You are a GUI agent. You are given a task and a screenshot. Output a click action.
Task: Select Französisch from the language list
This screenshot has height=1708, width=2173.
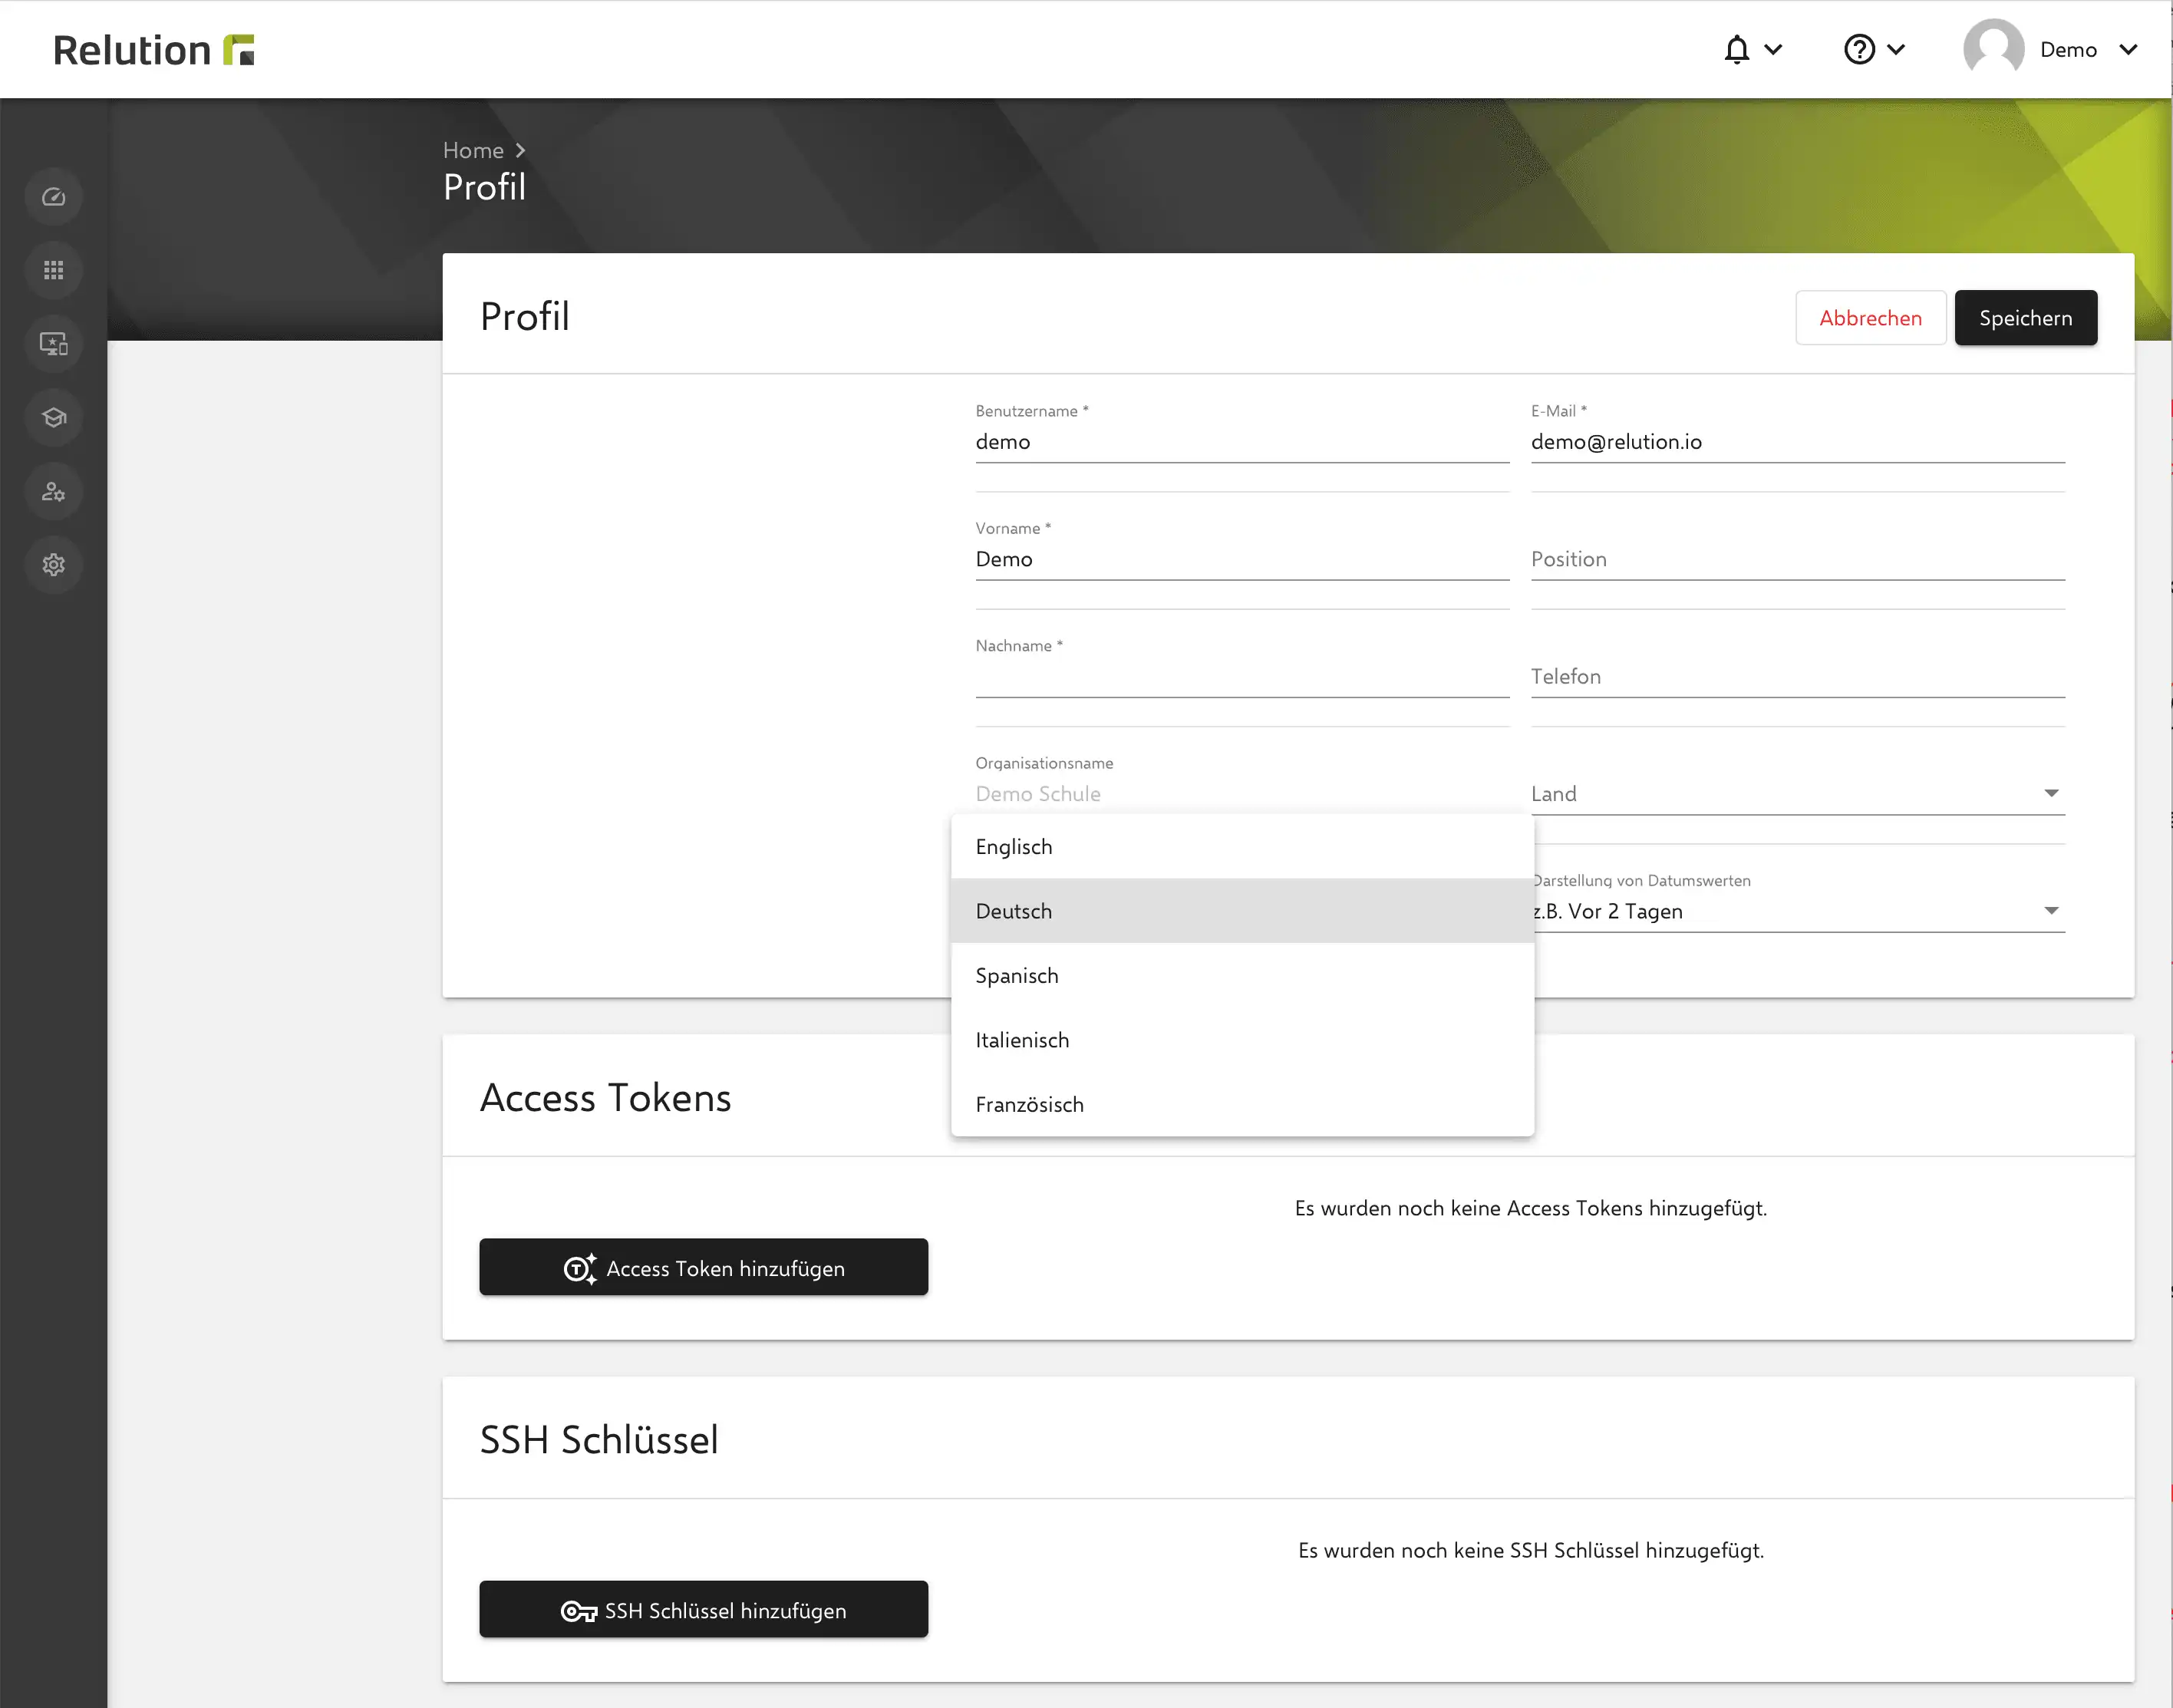click(1242, 1104)
